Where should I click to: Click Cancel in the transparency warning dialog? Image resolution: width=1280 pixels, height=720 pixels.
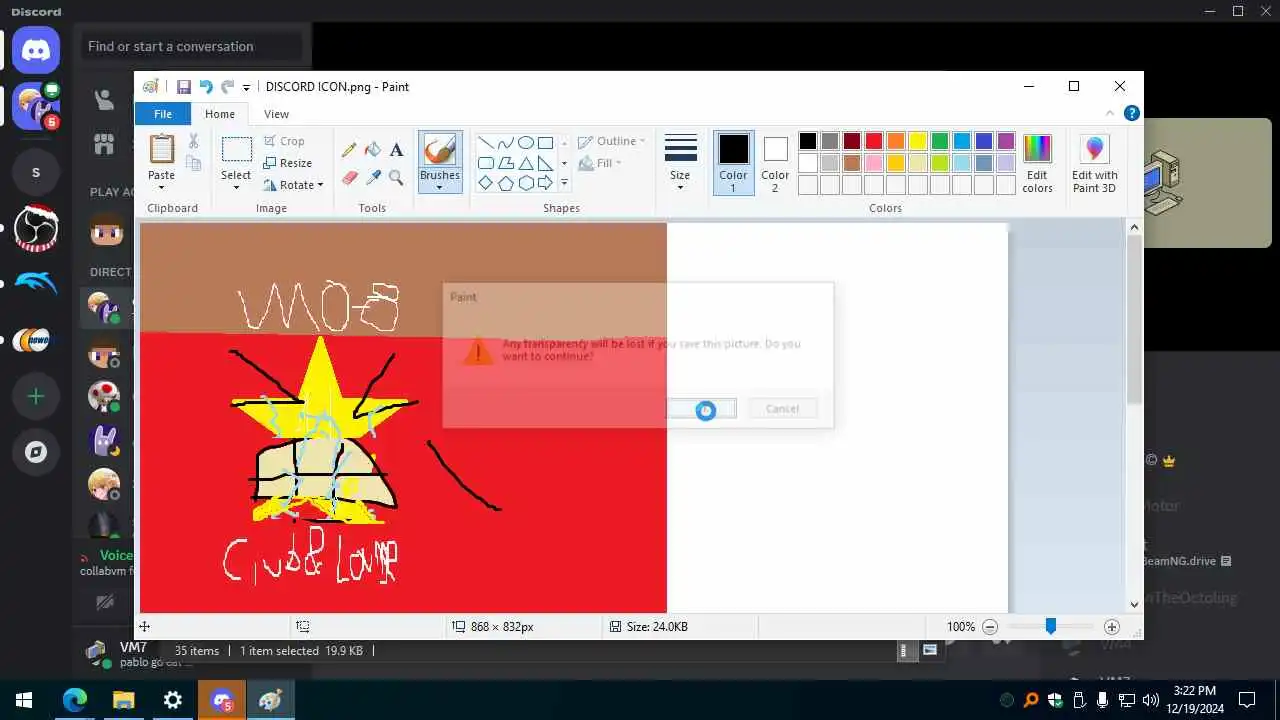click(x=782, y=408)
